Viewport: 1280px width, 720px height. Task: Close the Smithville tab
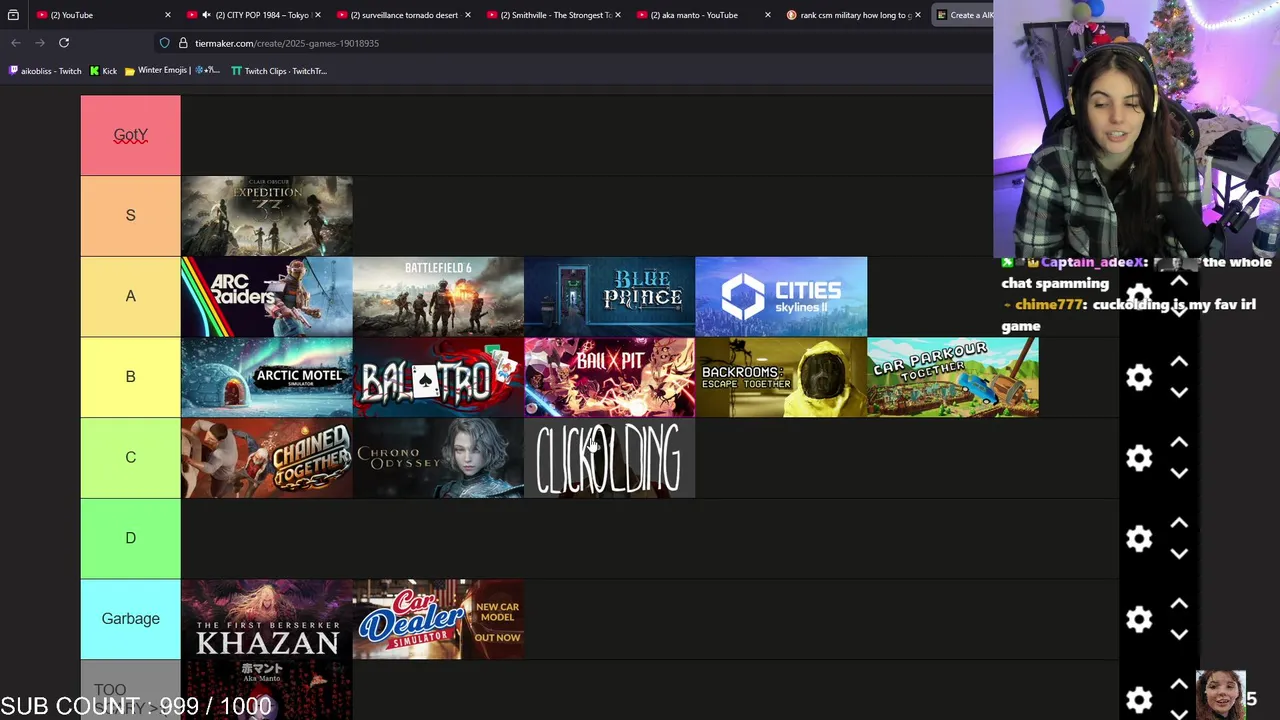pos(618,15)
